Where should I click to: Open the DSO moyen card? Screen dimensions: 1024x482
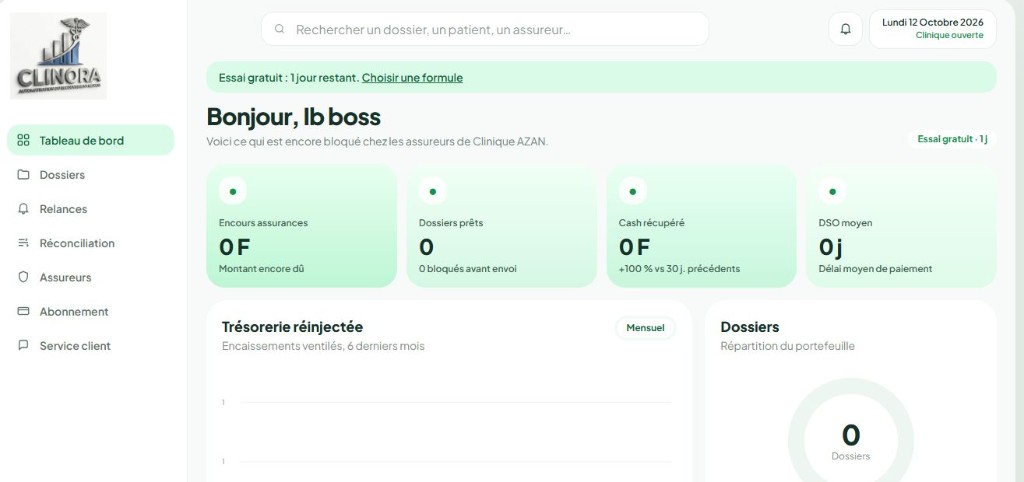(x=901, y=226)
